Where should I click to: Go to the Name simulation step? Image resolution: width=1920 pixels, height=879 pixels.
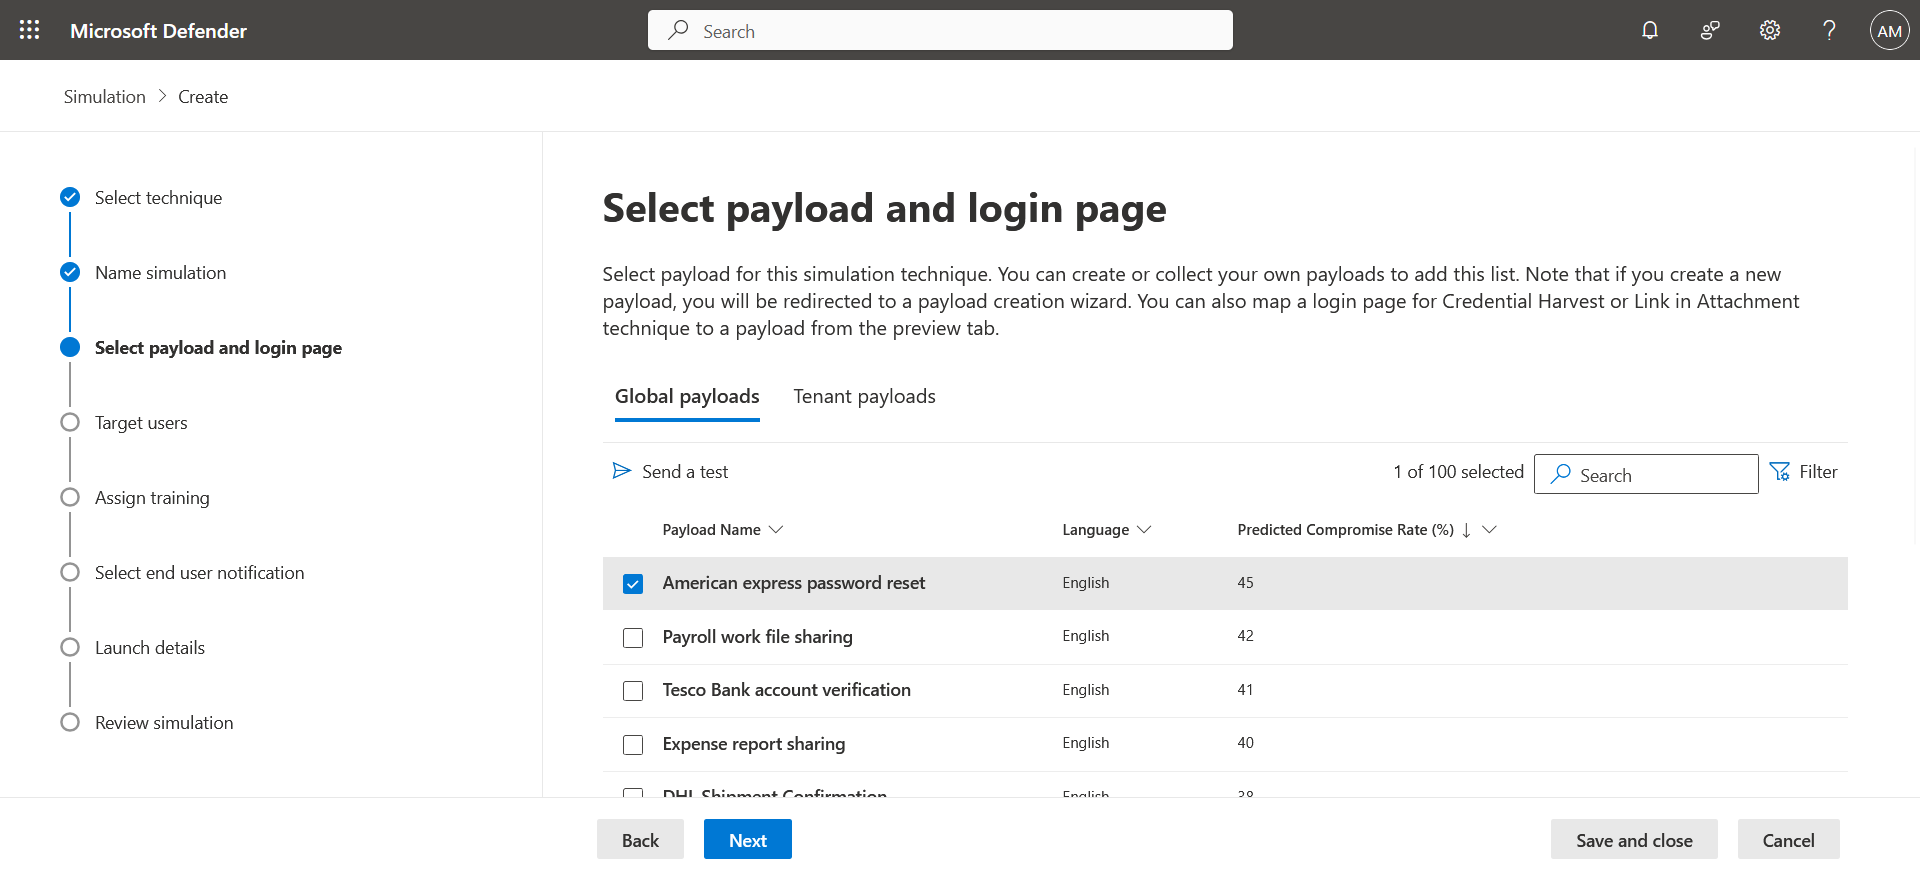pos(160,273)
